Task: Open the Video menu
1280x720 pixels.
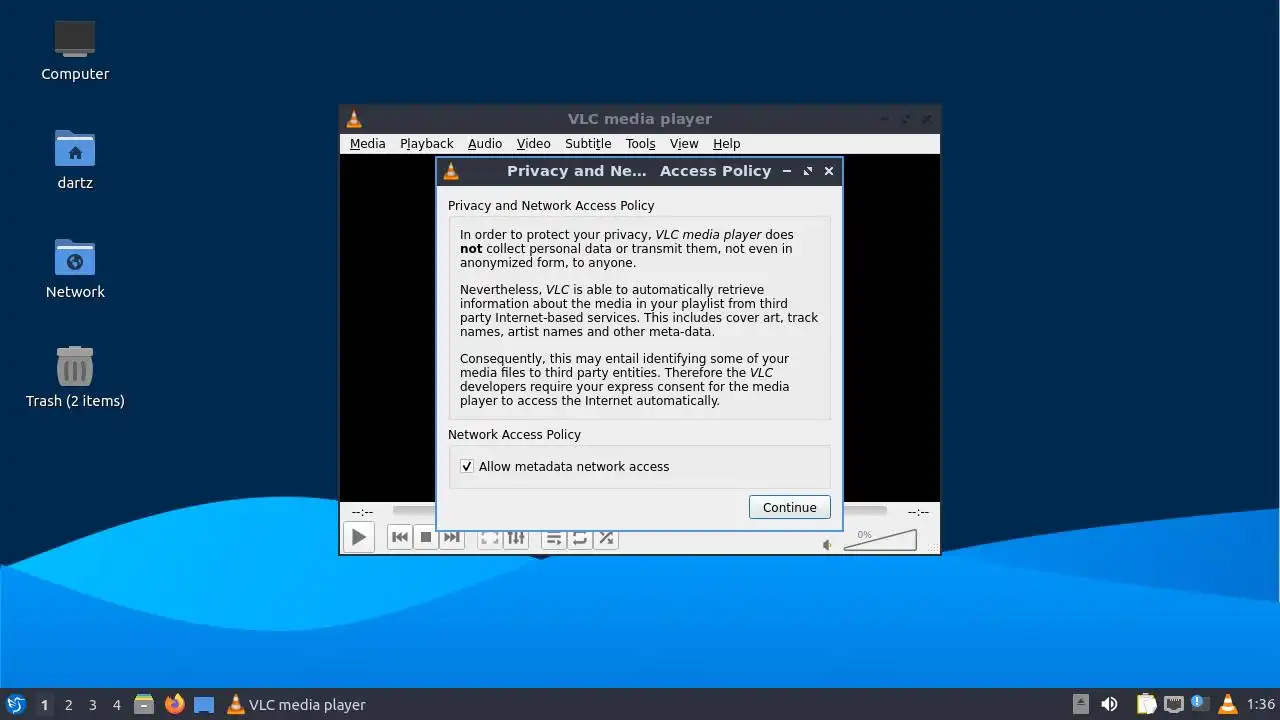Action: (x=534, y=144)
